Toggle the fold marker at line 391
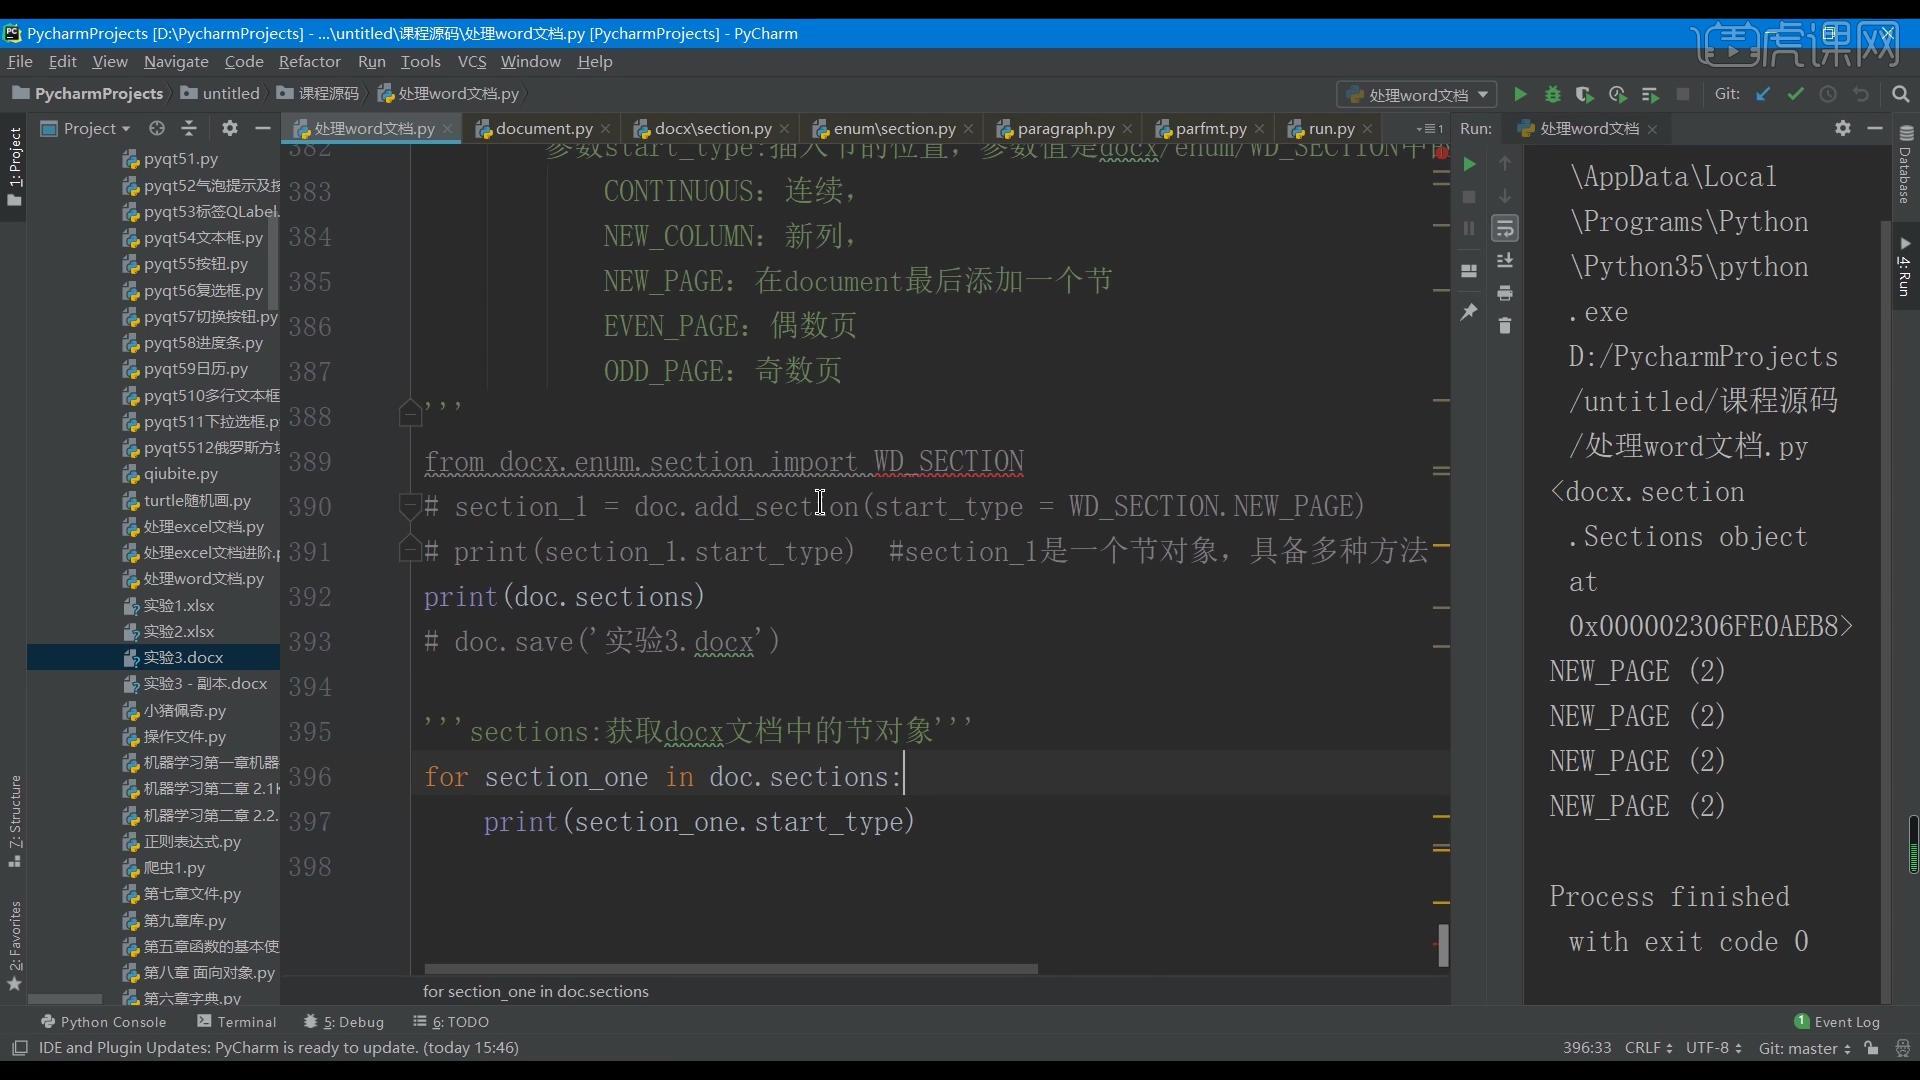This screenshot has height=1080, width=1920. point(409,549)
